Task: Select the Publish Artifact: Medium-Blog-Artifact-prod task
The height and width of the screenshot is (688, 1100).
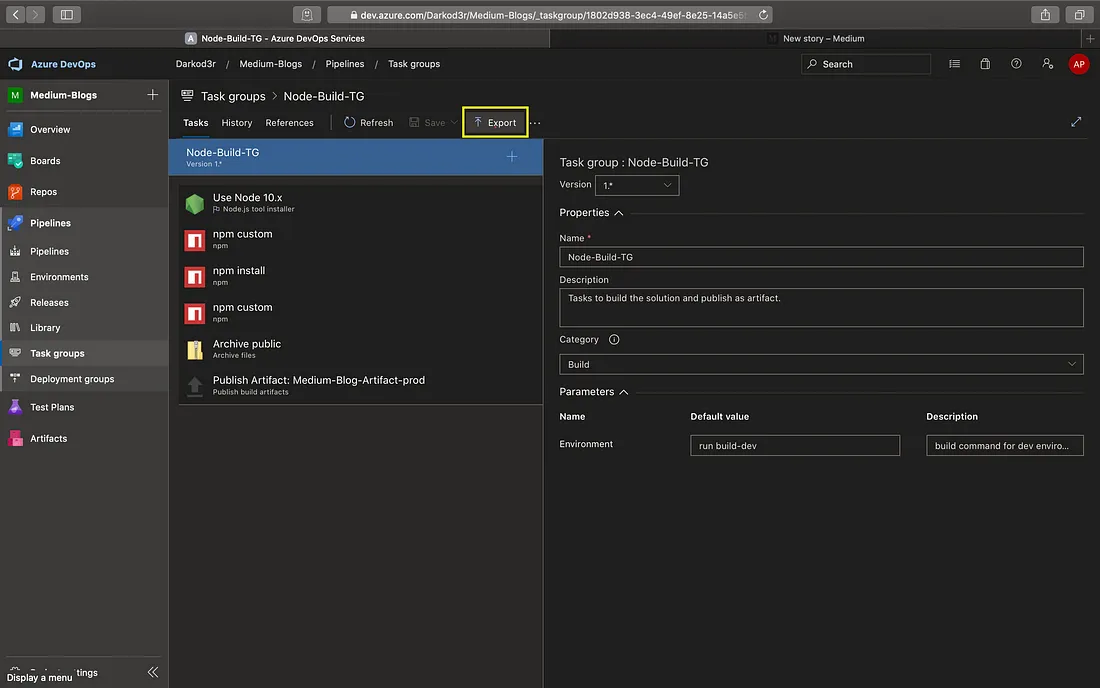Action: pos(361,386)
